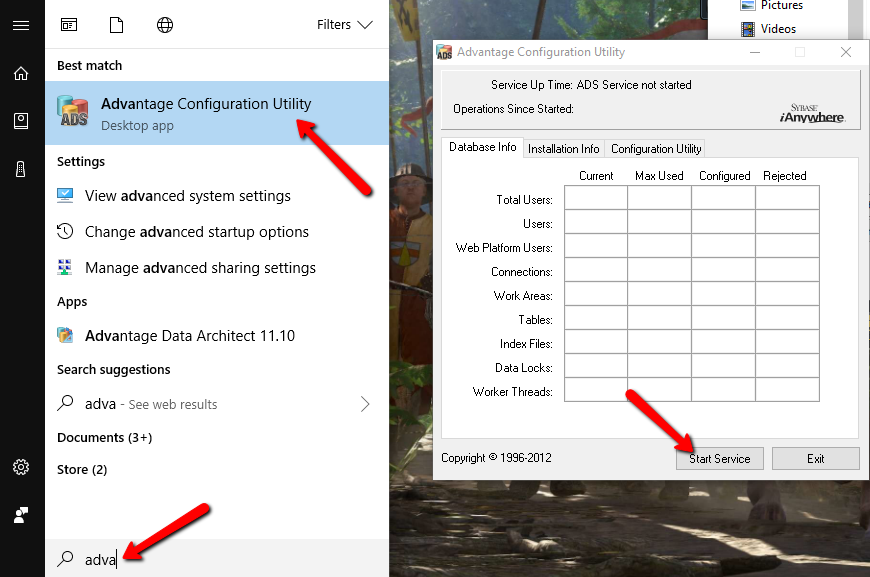Click the Exit button
The height and width of the screenshot is (577, 870).
(x=816, y=459)
